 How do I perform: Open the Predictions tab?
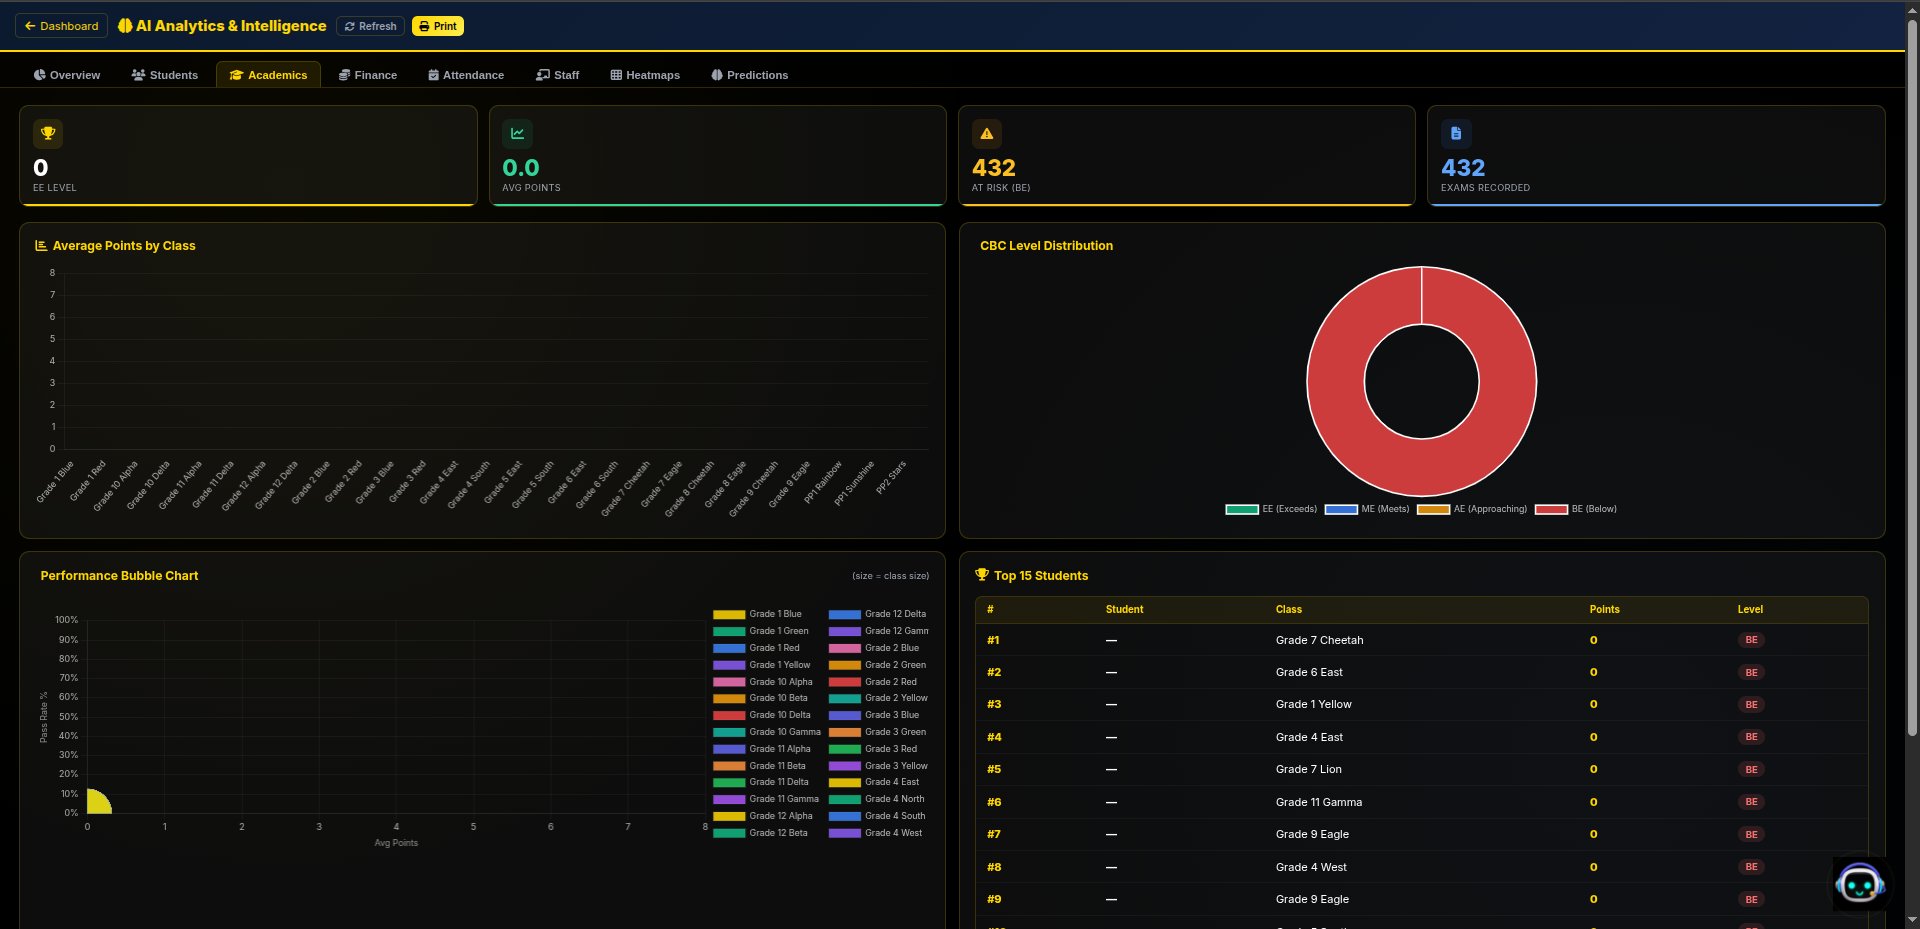tap(749, 75)
